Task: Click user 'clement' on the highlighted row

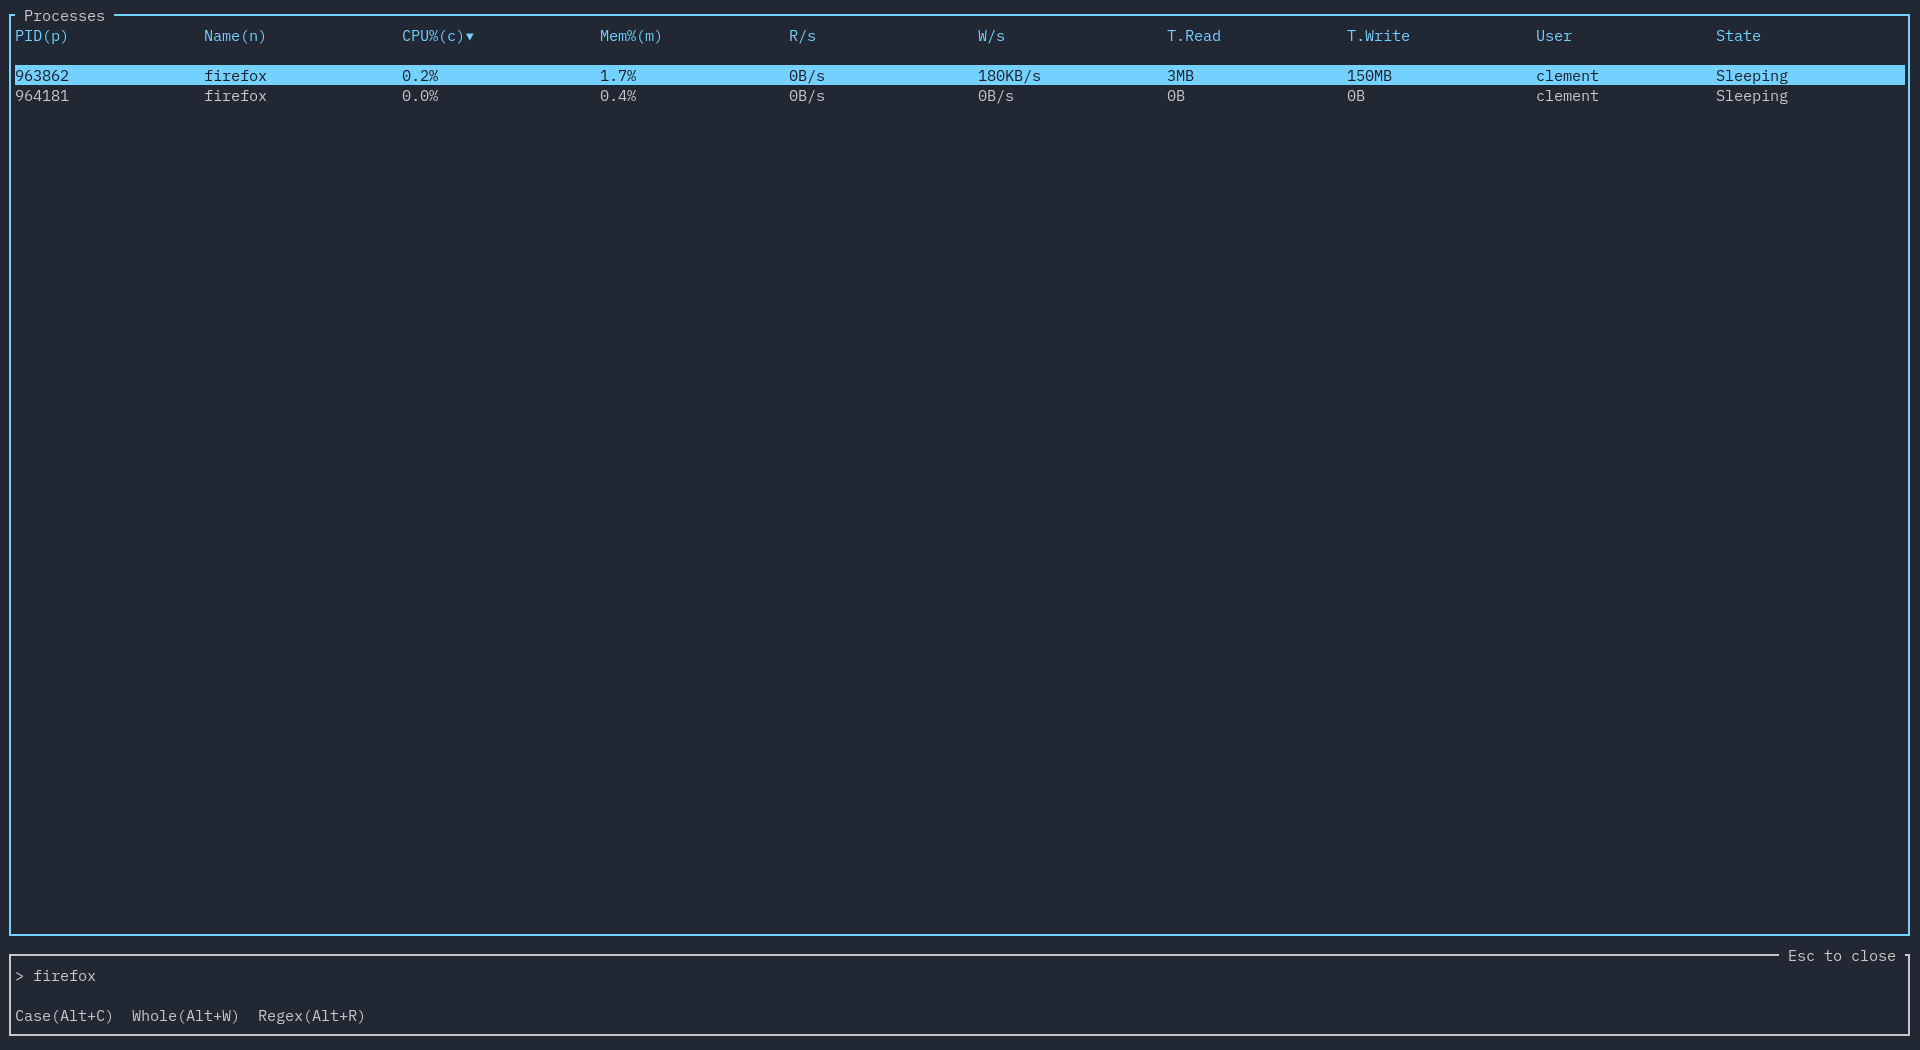Action: (x=1567, y=75)
